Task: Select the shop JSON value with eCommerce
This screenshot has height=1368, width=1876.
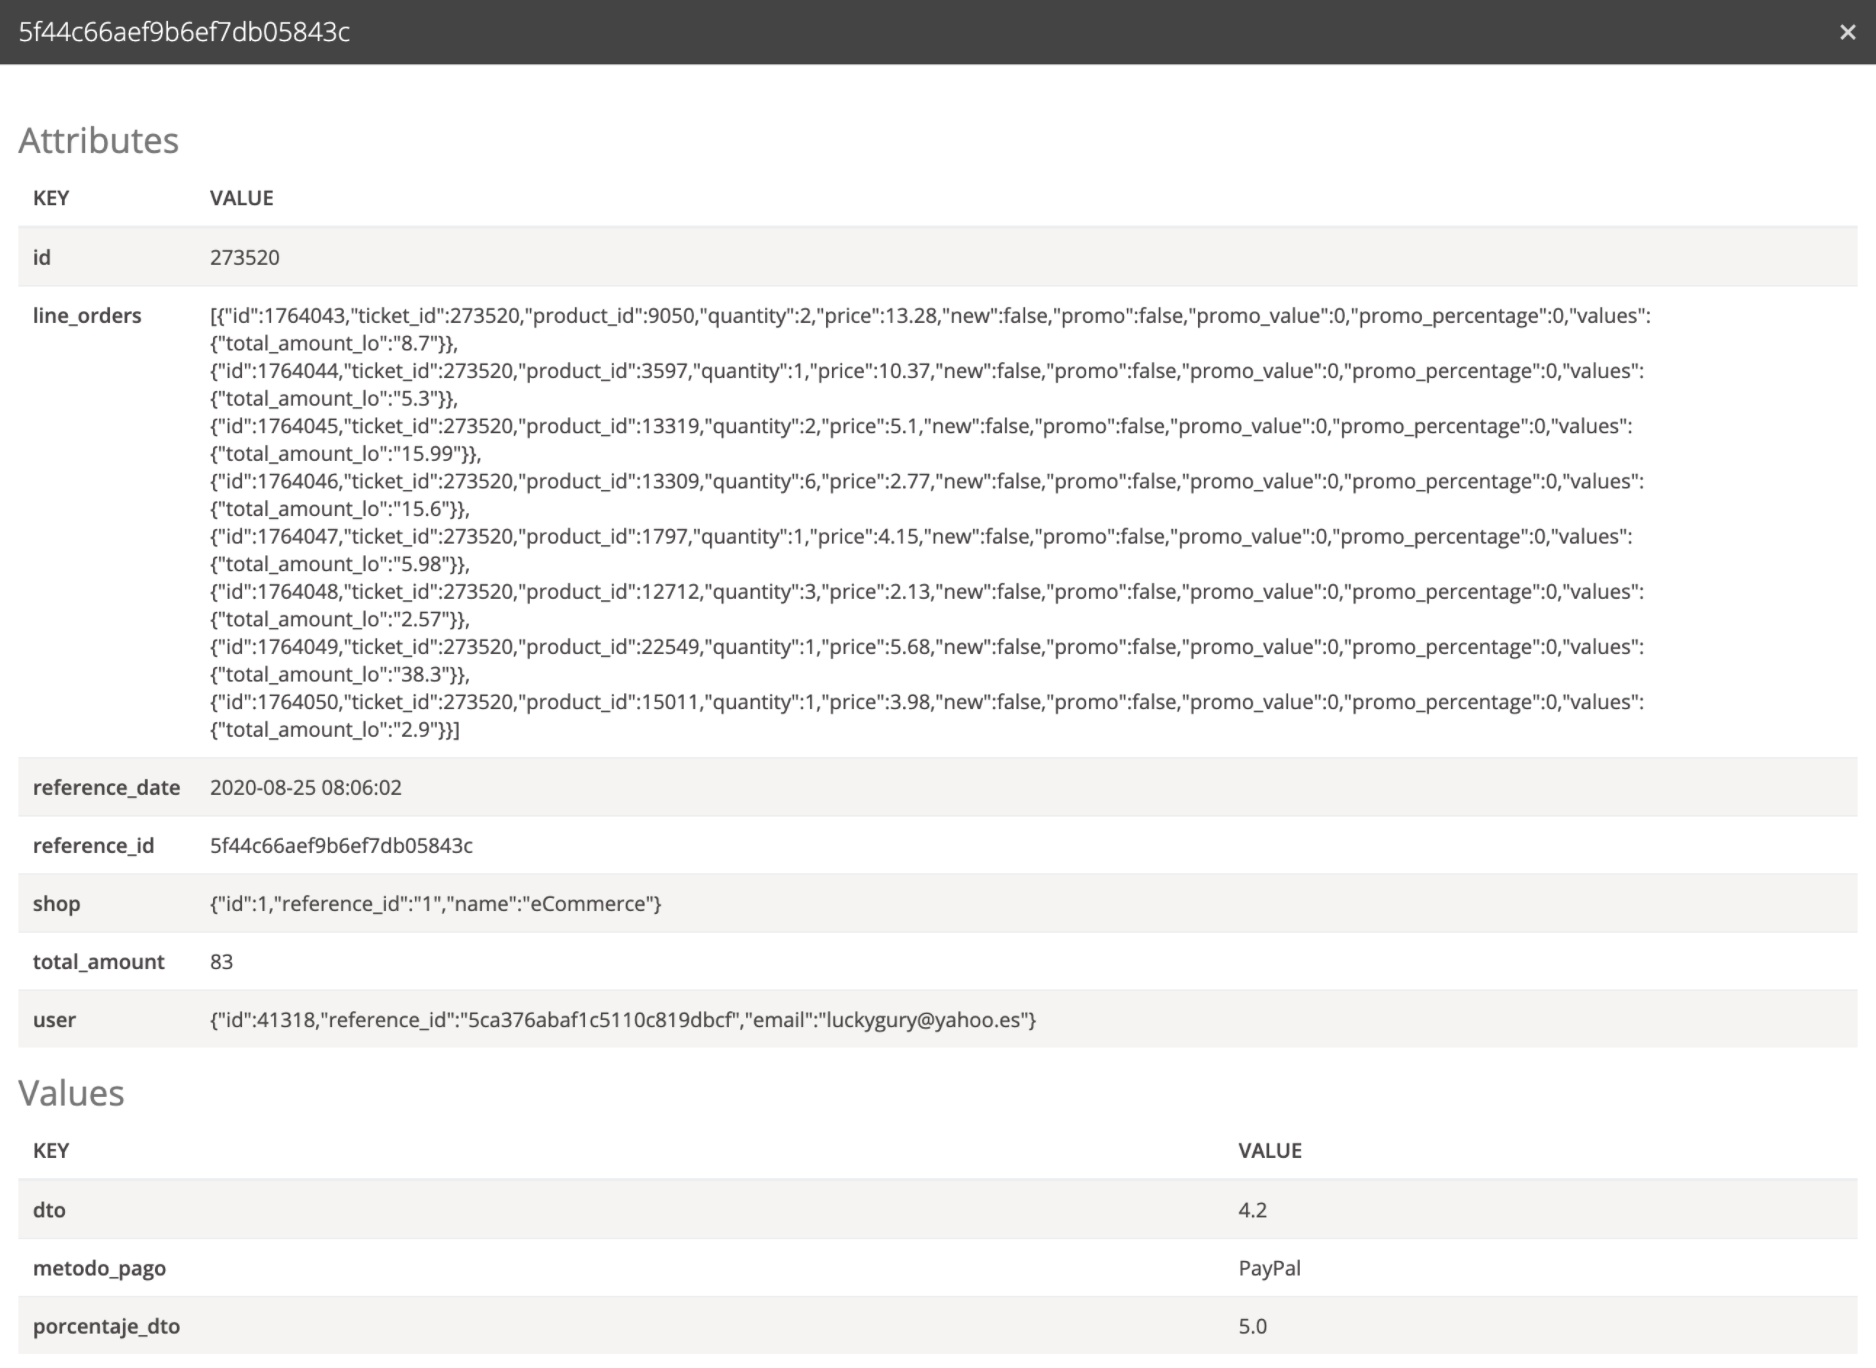Action: point(435,903)
